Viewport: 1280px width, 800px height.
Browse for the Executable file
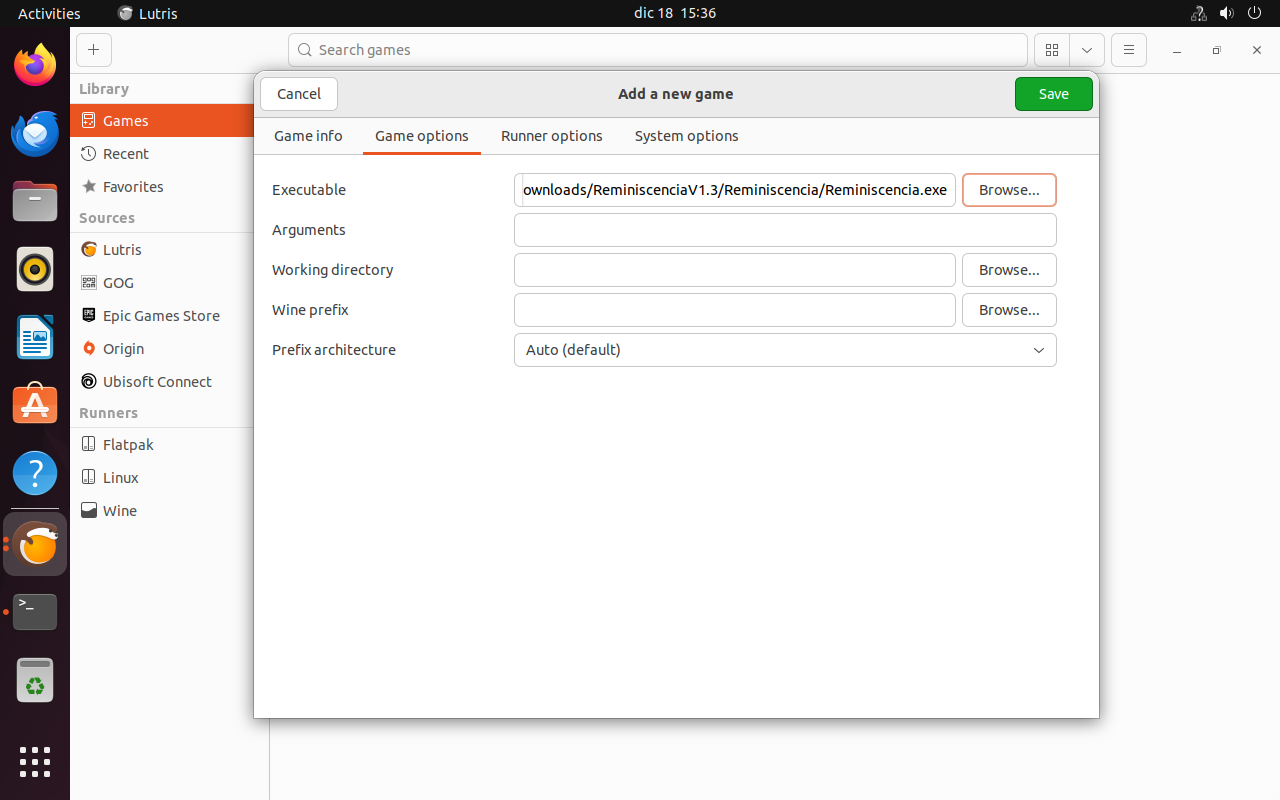[x=1009, y=190]
